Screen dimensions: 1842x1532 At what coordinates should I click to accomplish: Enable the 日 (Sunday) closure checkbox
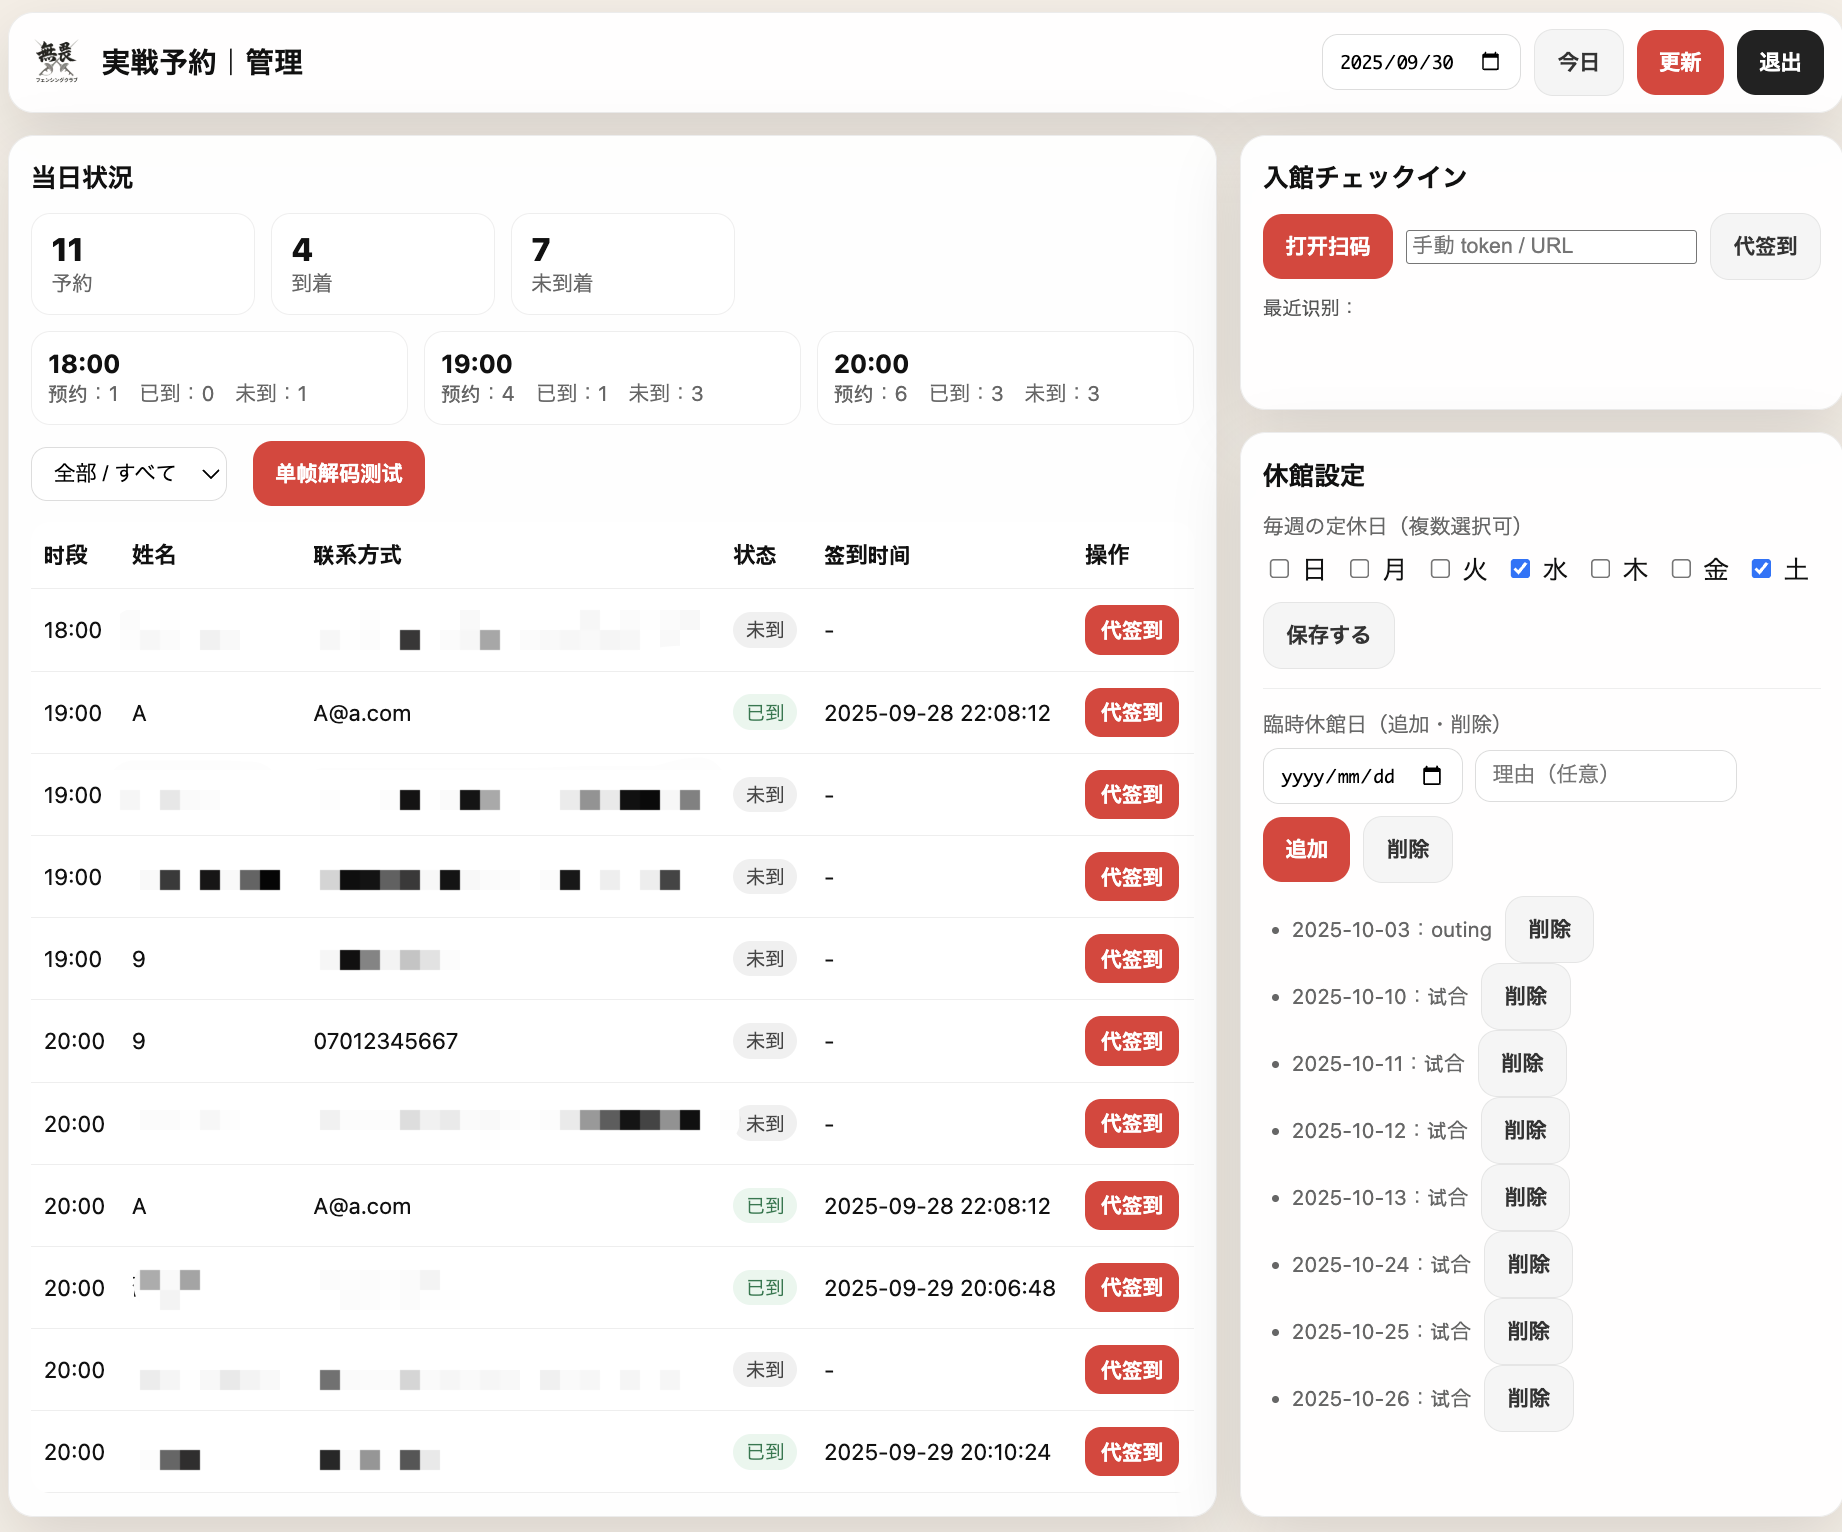pos(1279,569)
